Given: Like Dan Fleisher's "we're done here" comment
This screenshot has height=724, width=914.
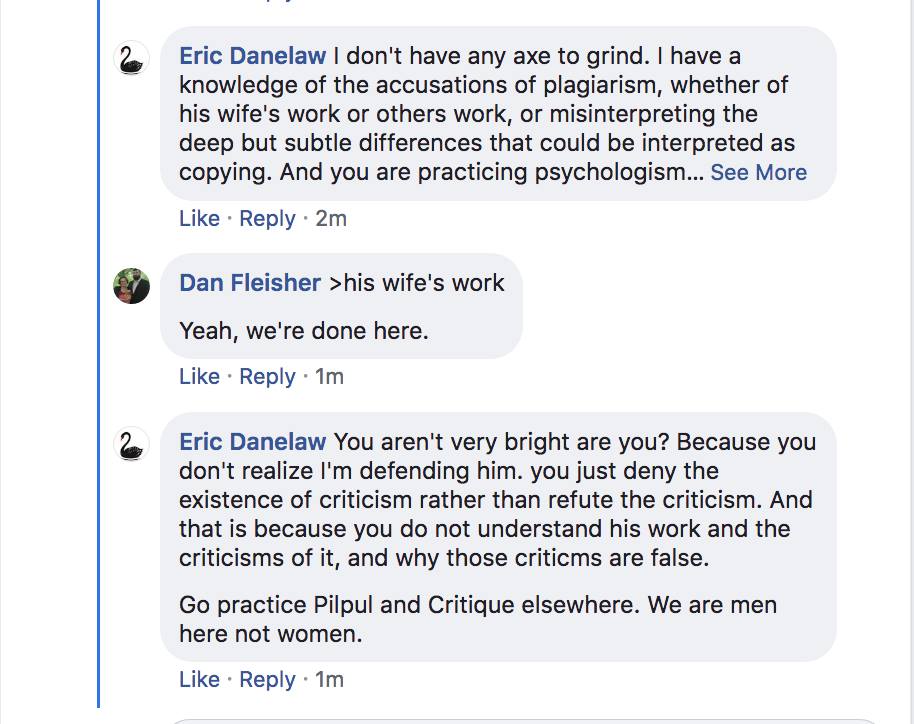Looking at the screenshot, I should click(x=199, y=377).
